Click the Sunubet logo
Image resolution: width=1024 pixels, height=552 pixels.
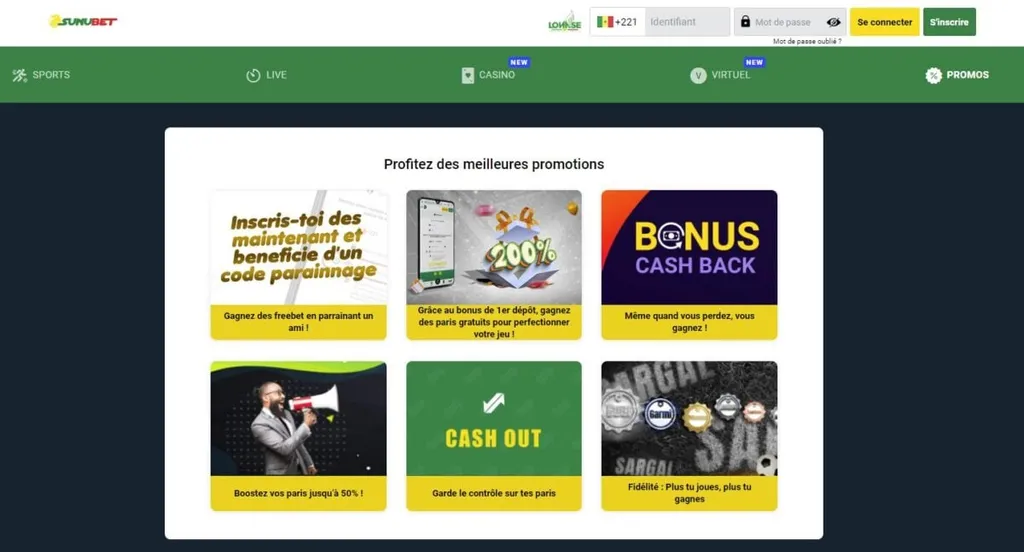click(x=83, y=22)
